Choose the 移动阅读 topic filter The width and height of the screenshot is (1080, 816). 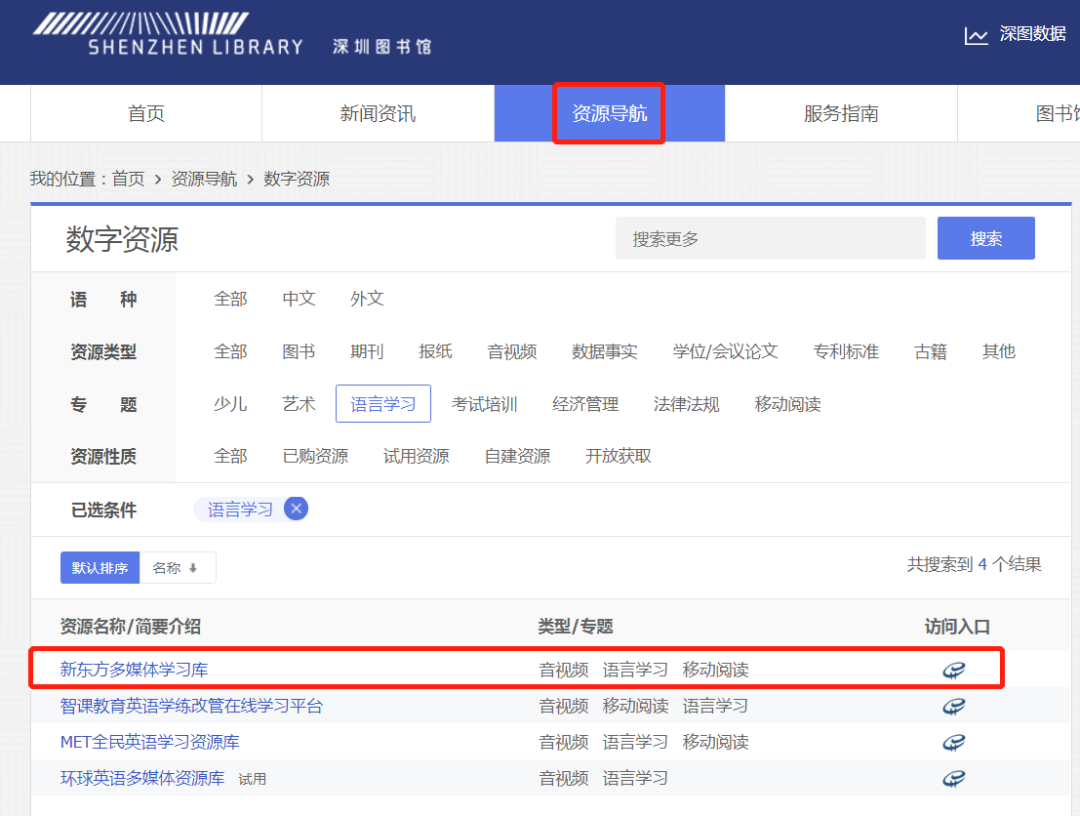click(788, 404)
